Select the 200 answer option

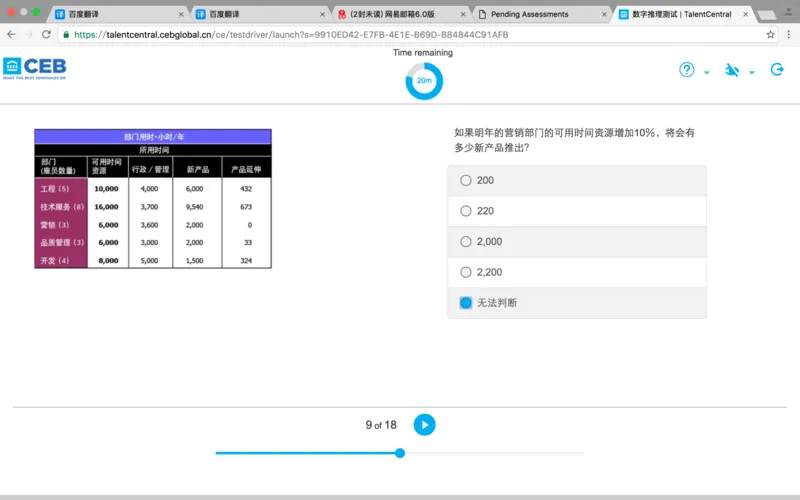click(577, 181)
